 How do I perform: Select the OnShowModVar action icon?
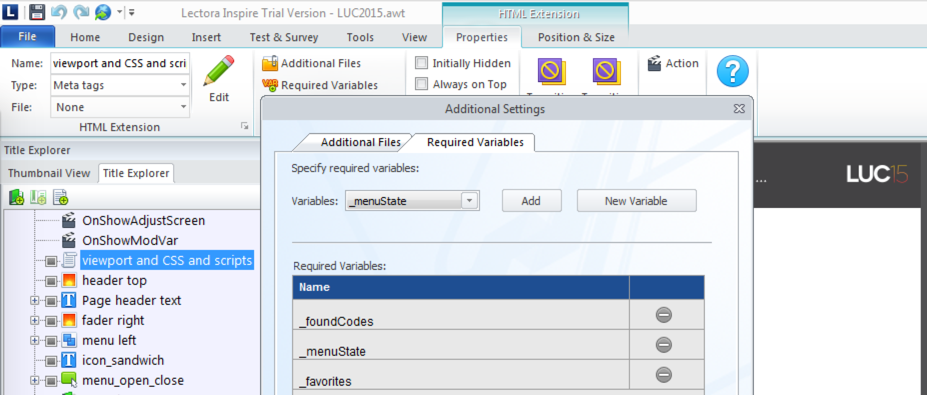[x=69, y=241]
